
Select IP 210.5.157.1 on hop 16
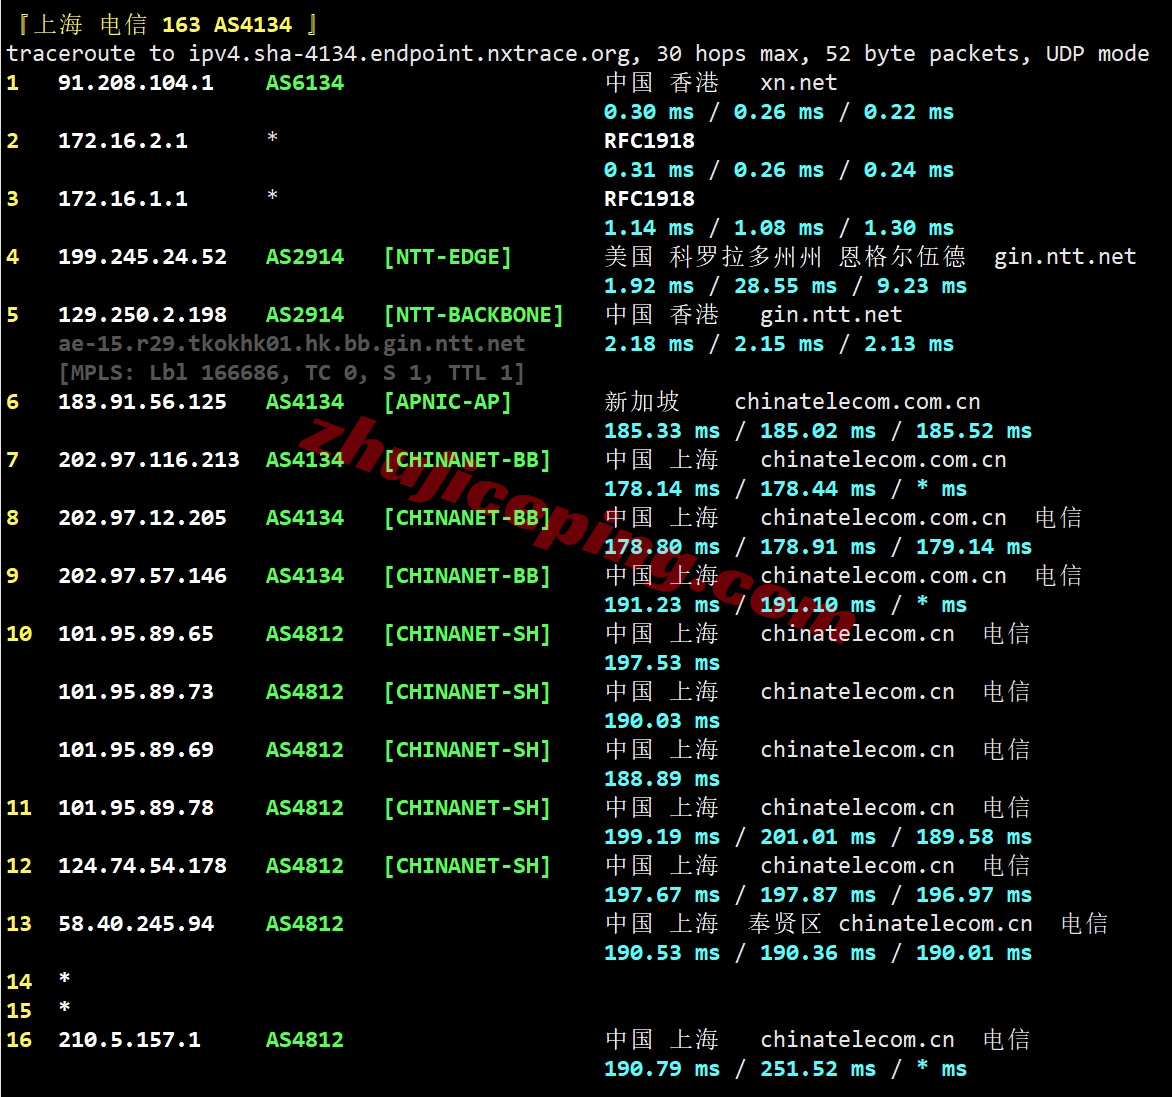[134, 1039]
